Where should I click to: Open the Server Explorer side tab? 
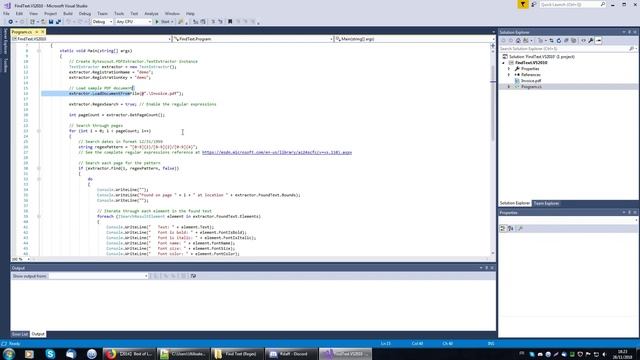click(x=5, y=41)
